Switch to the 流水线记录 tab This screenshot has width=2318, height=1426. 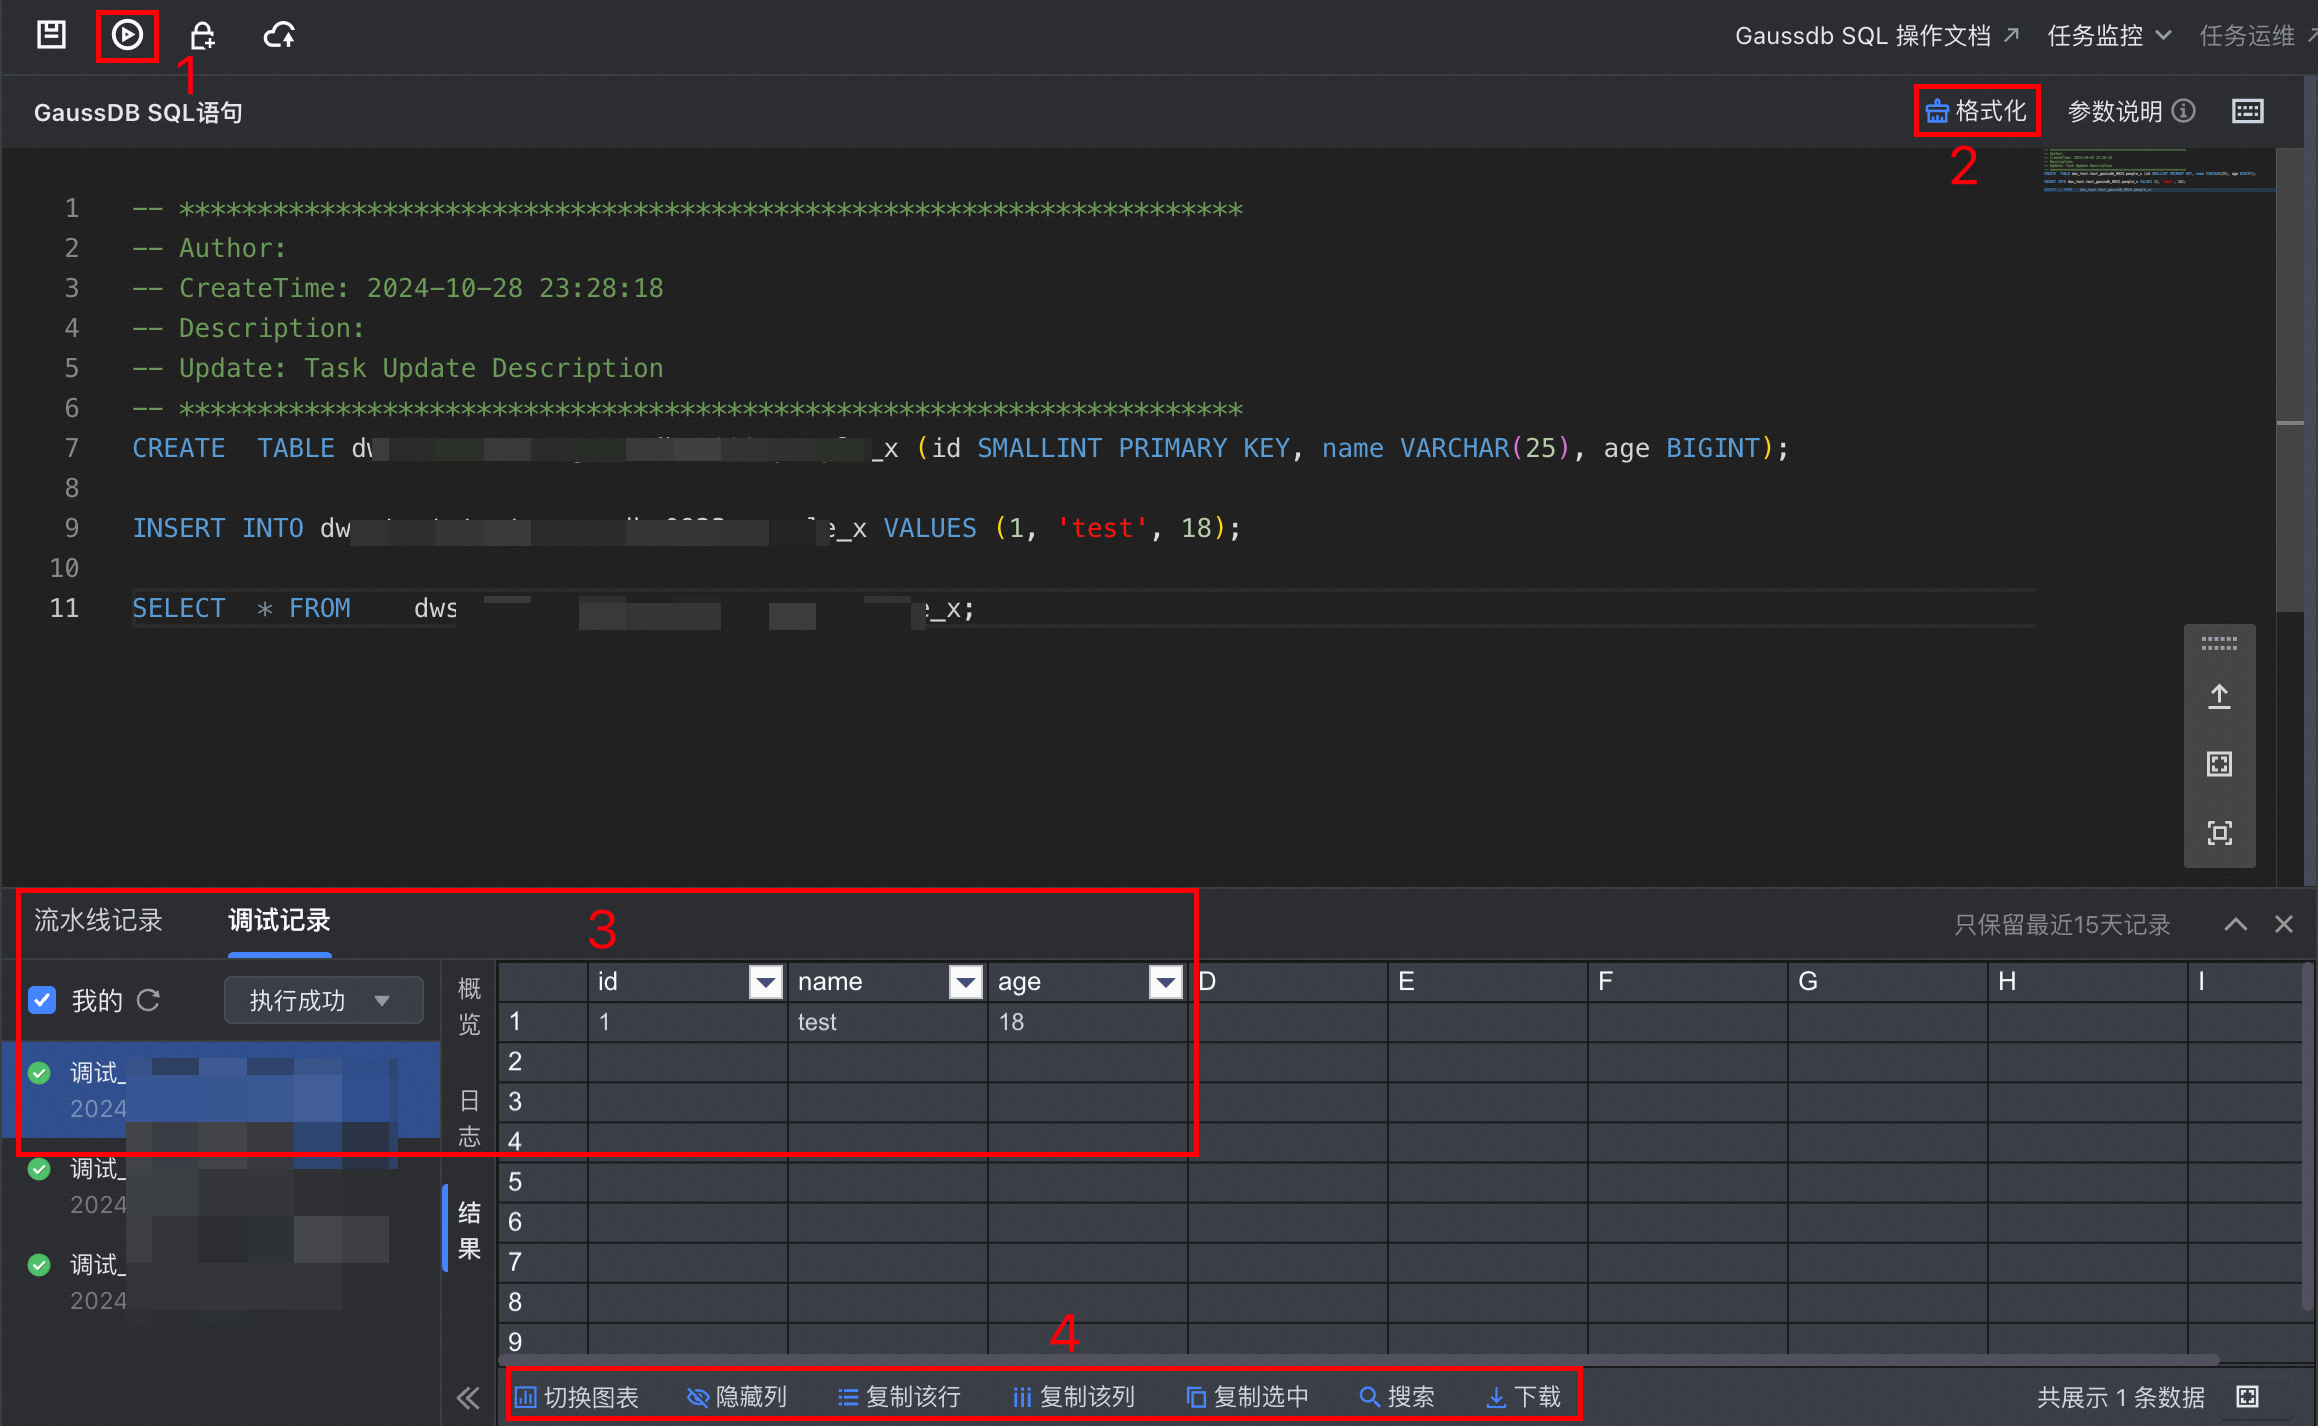[x=98, y=920]
